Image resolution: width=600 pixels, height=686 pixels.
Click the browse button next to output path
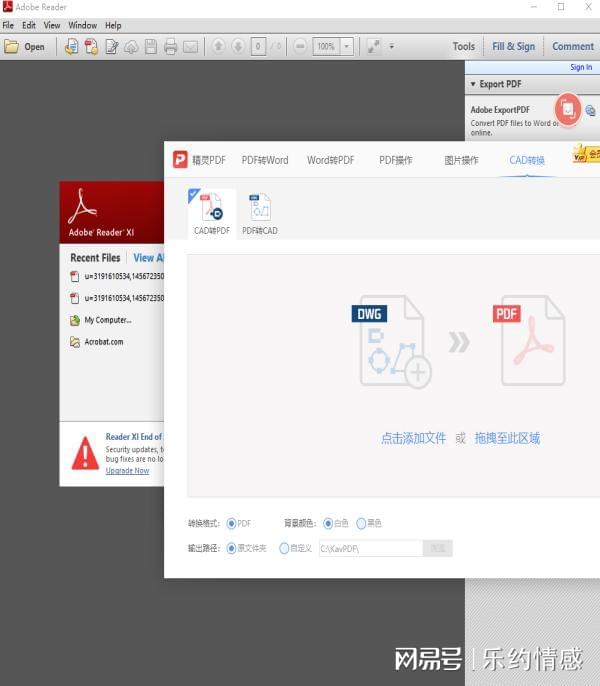tap(438, 548)
